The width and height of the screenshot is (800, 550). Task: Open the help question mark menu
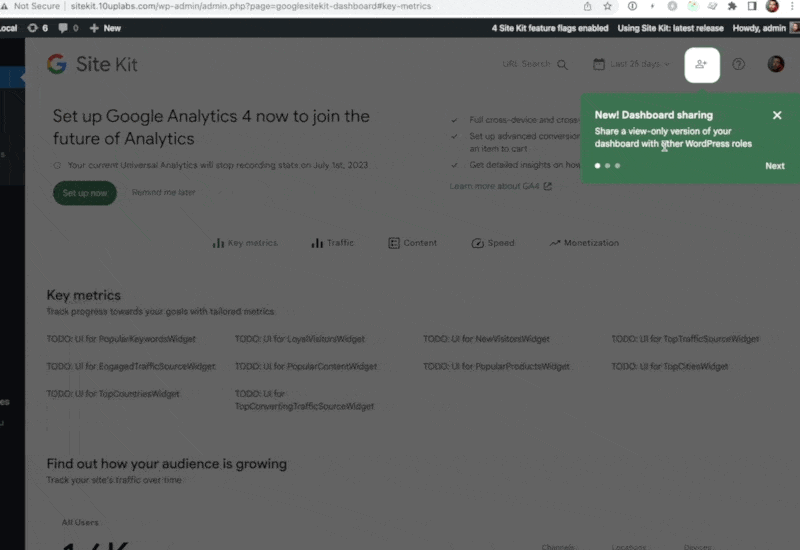click(738, 64)
